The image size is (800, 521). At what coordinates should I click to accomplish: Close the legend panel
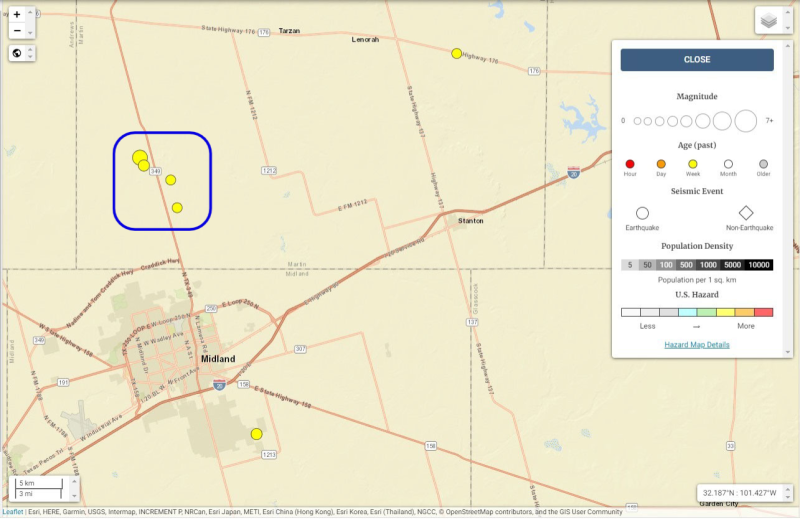[x=697, y=60]
